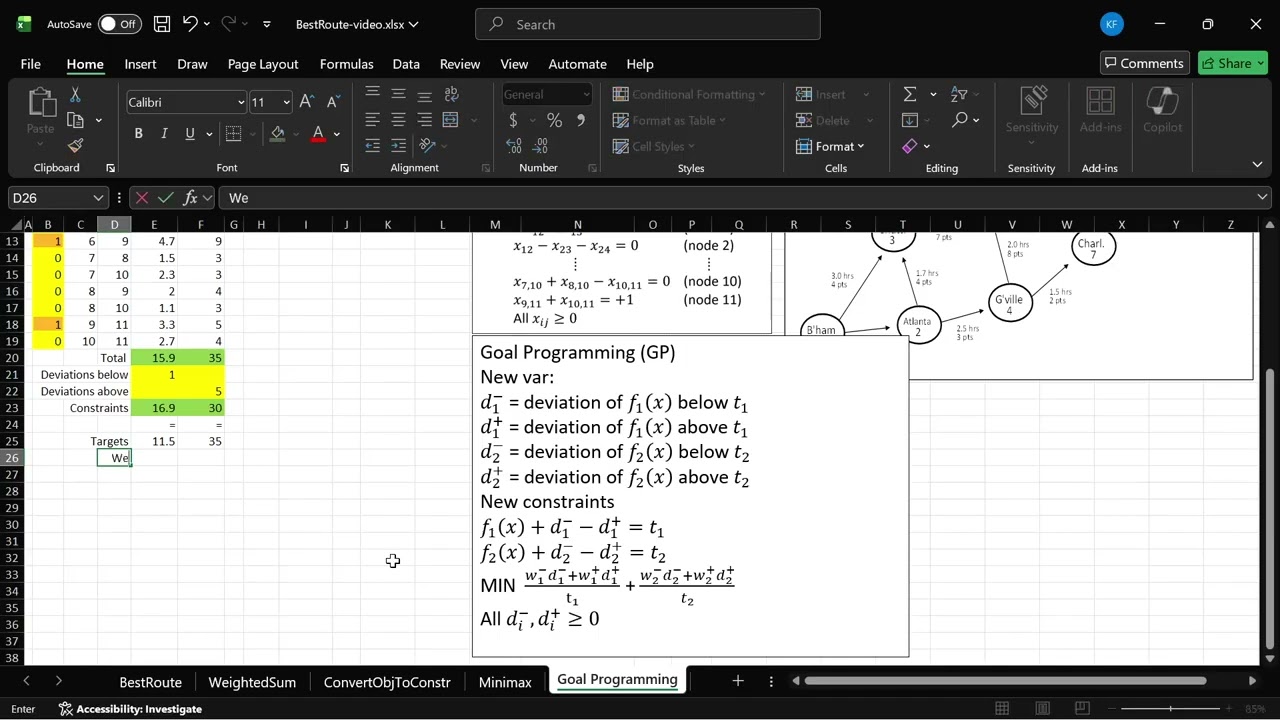Click the zoom slider in status bar
The width and height of the screenshot is (1280, 720).
(x=1170, y=709)
